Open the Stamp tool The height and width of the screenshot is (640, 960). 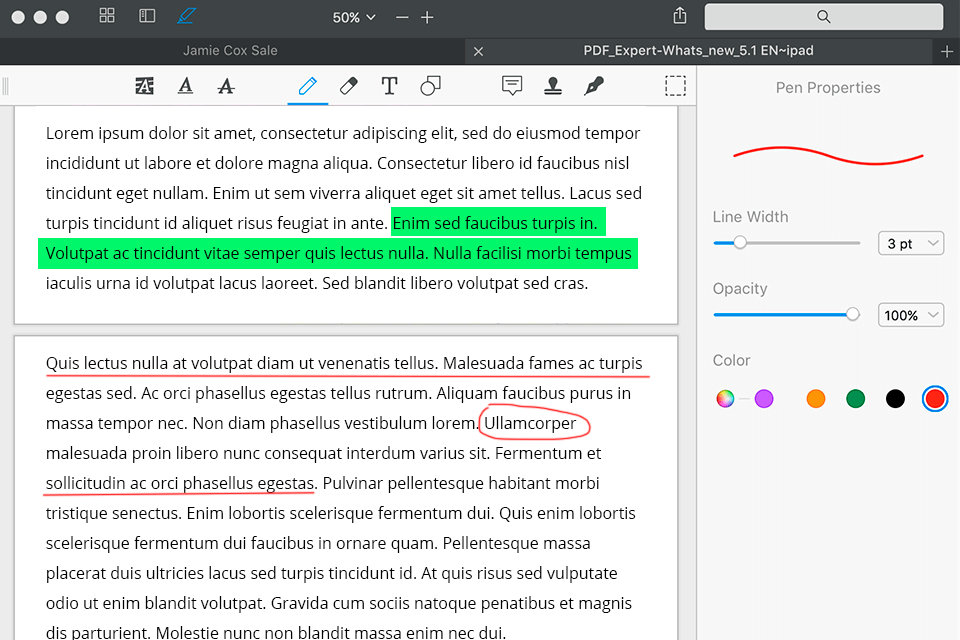point(552,87)
